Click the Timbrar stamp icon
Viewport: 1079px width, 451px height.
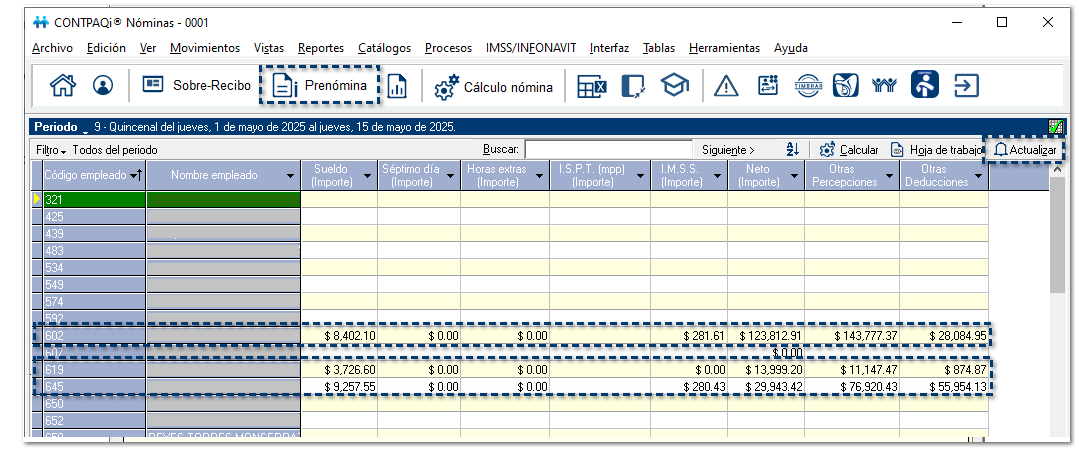808,86
